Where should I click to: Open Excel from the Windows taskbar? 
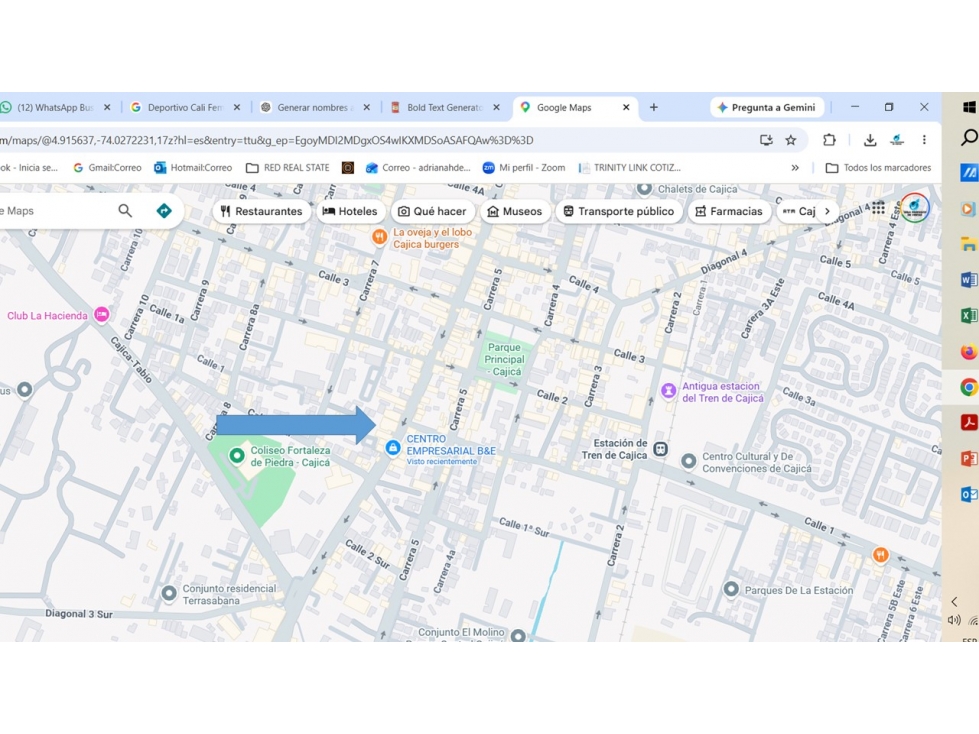coord(968,315)
